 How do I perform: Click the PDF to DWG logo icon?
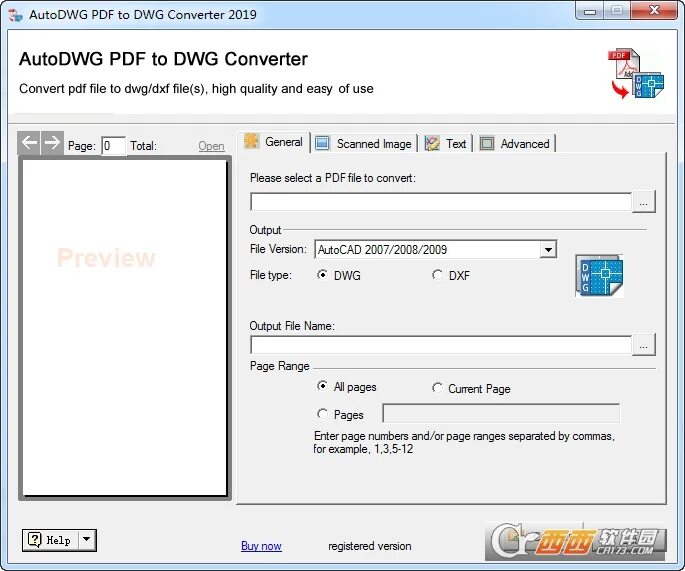[x=637, y=73]
